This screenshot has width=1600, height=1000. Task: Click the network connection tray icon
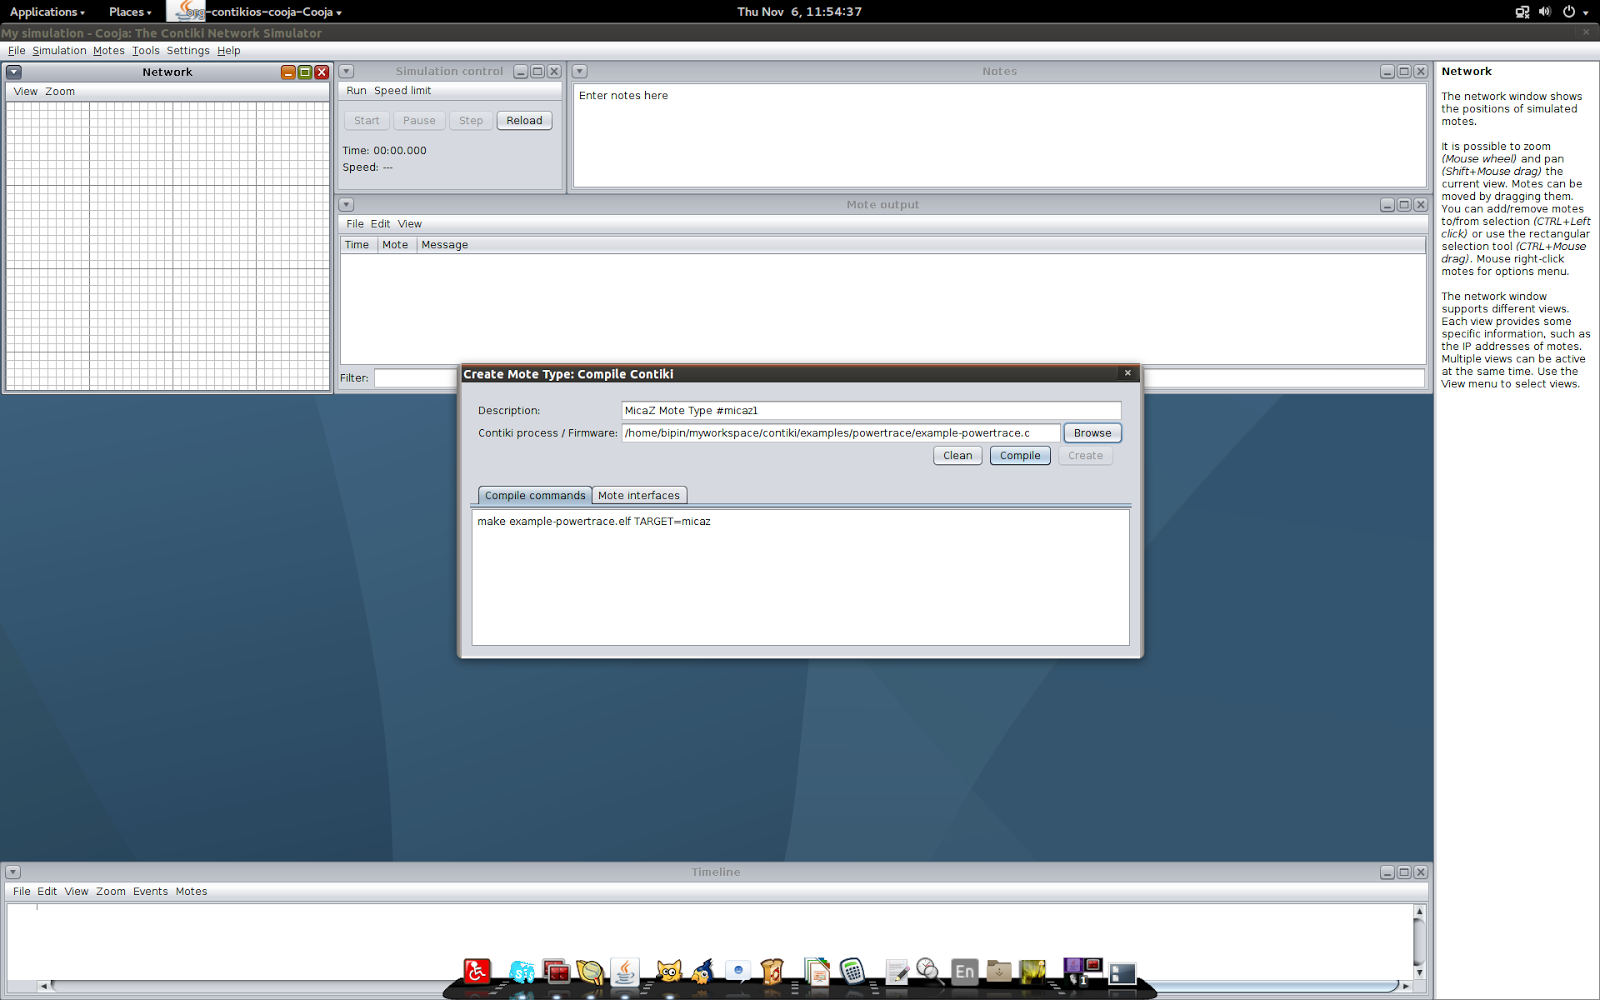pyautogui.click(x=1522, y=12)
